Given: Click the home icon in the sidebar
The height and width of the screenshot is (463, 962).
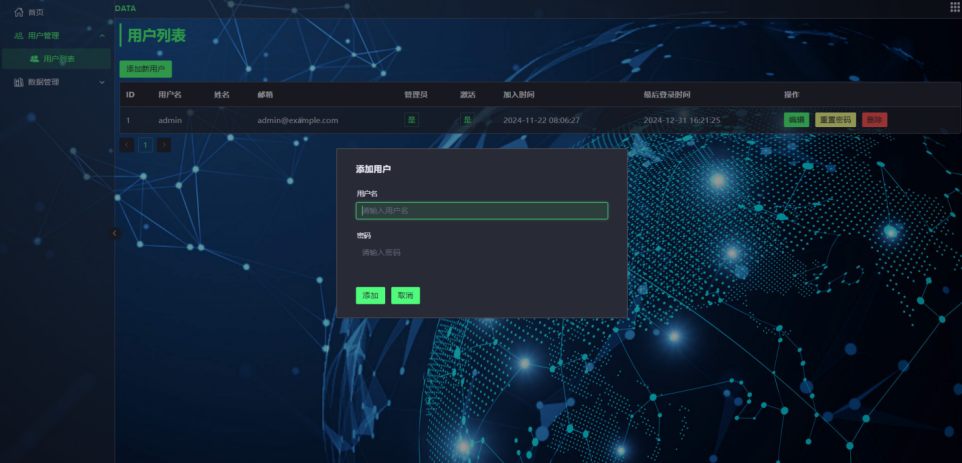Looking at the screenshot, I should pos(18,12).
